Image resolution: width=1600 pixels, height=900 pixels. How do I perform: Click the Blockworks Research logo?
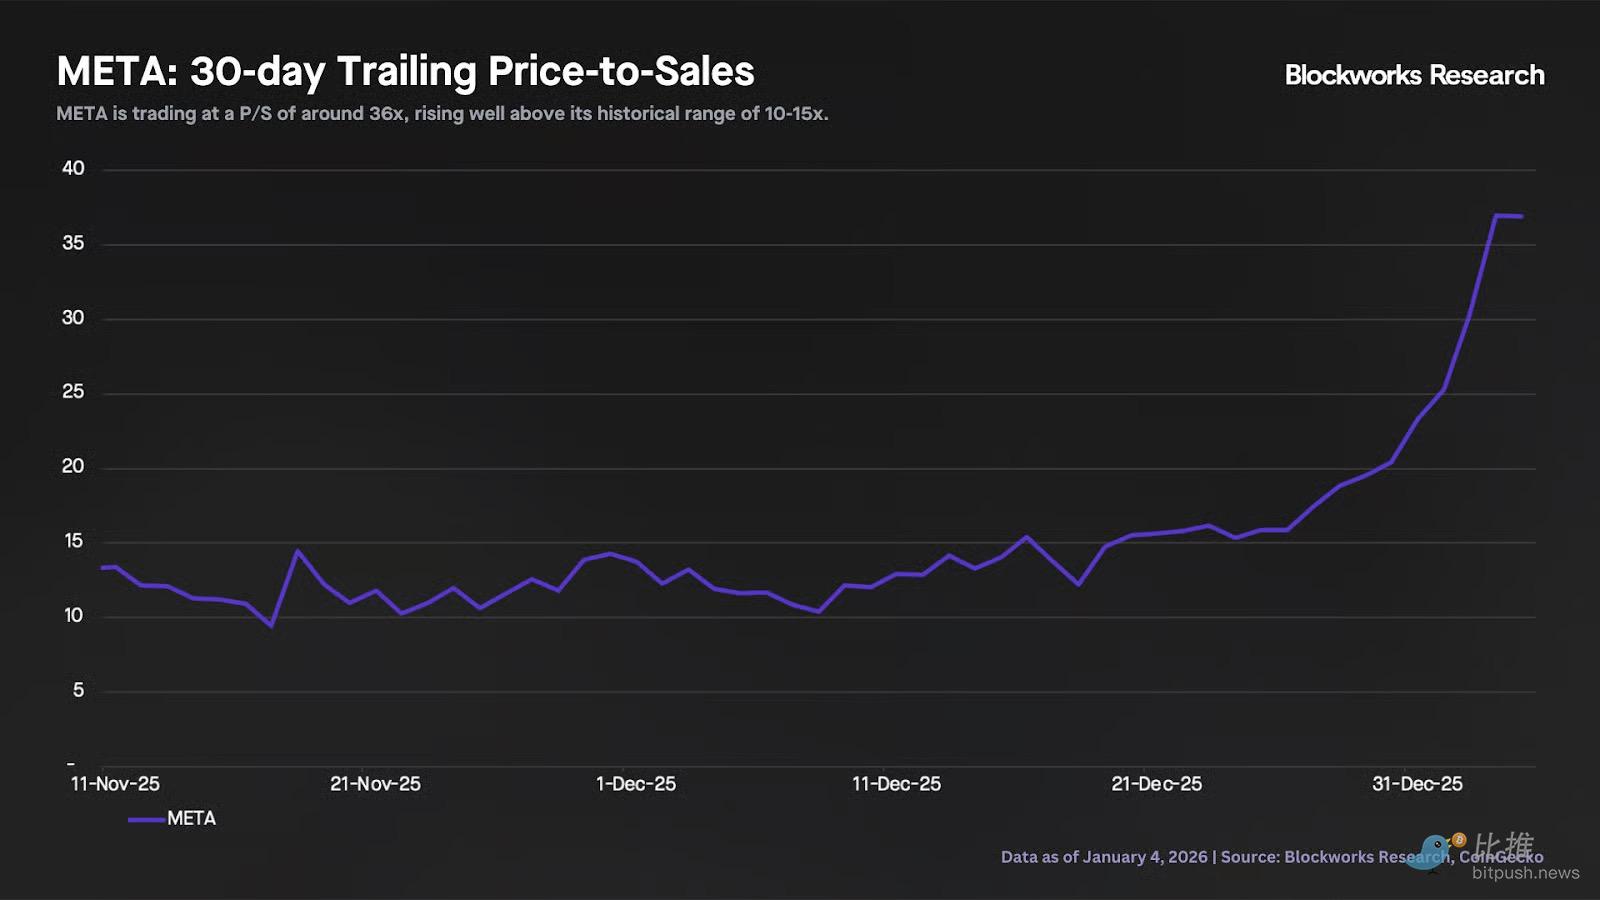pyautogui.click(x=1414, y=75)
